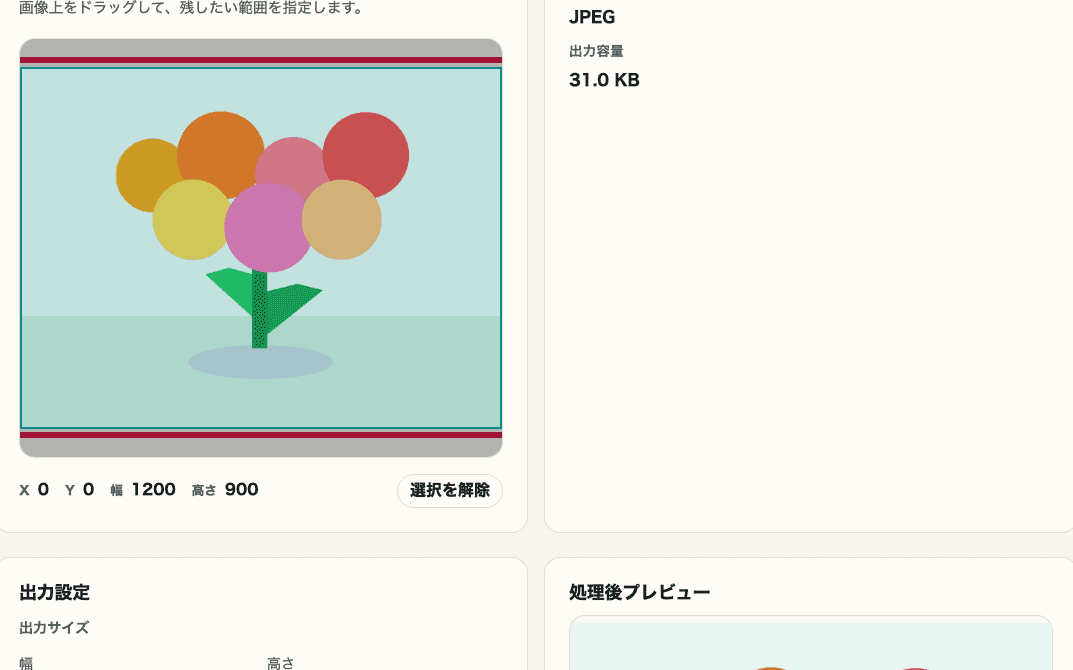Click the width value 1200

point(153,489)
